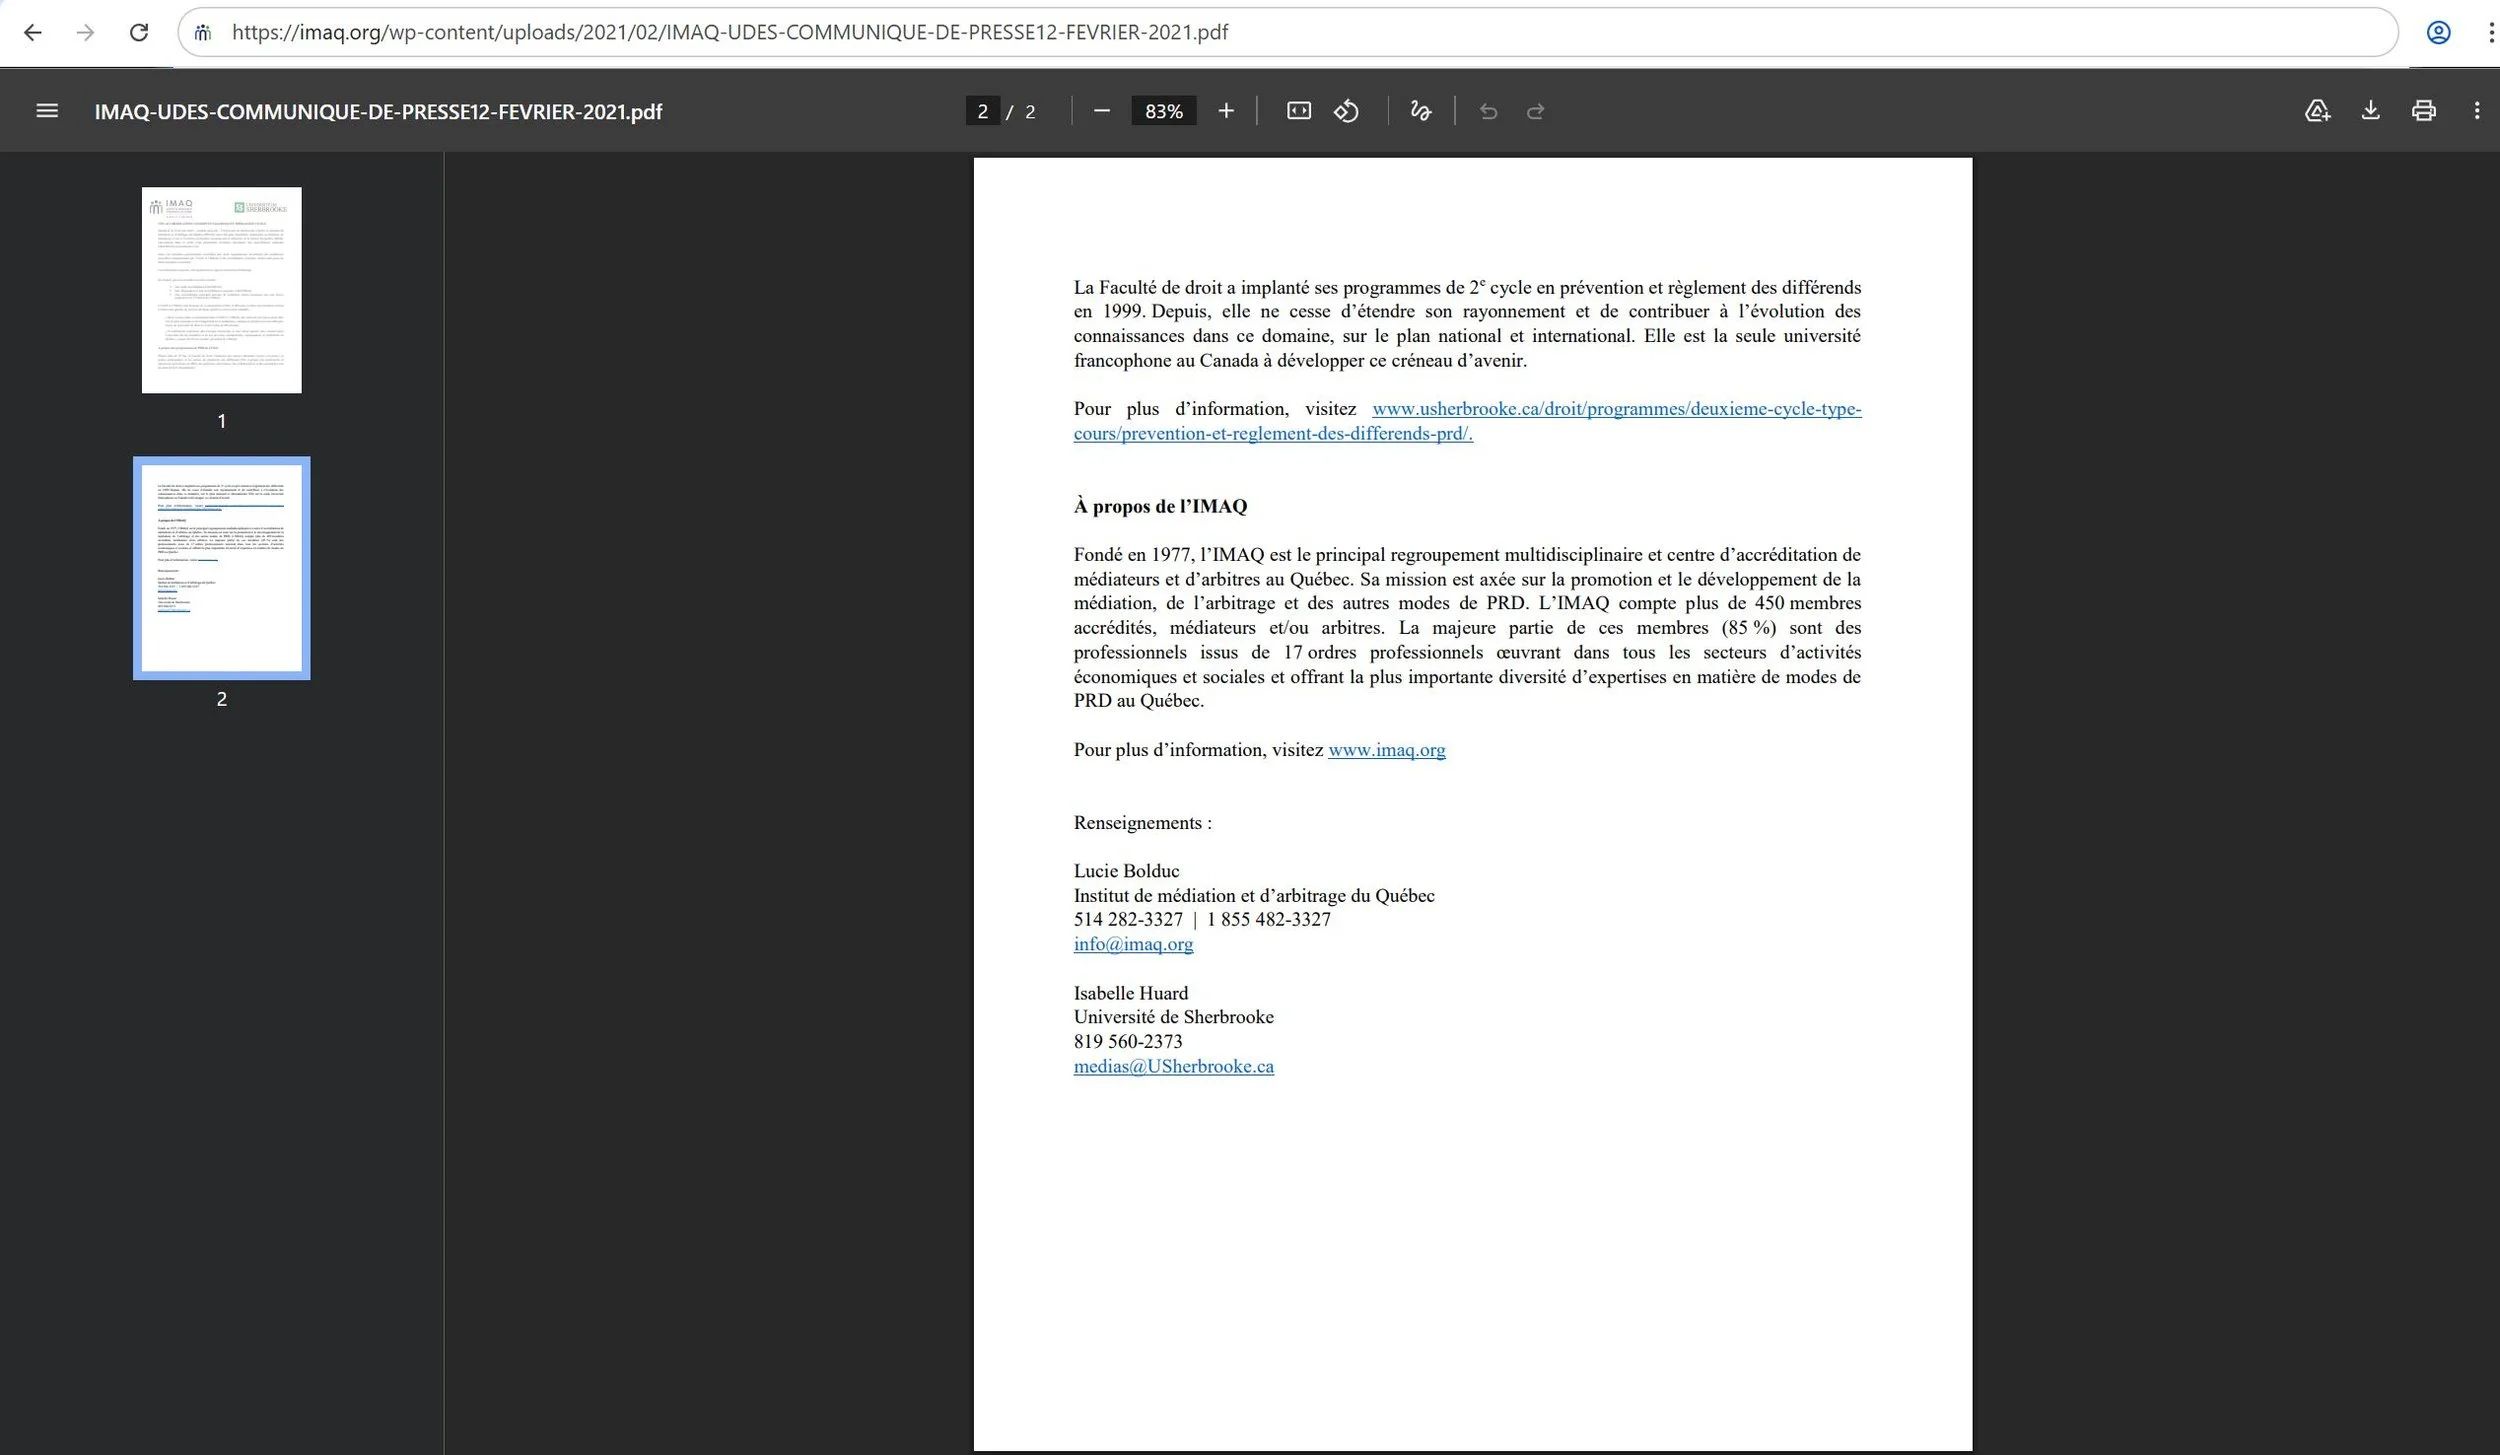Click the fit to page button
The height and width of the screenshot is (1455, 2500).
(1298, 111)
